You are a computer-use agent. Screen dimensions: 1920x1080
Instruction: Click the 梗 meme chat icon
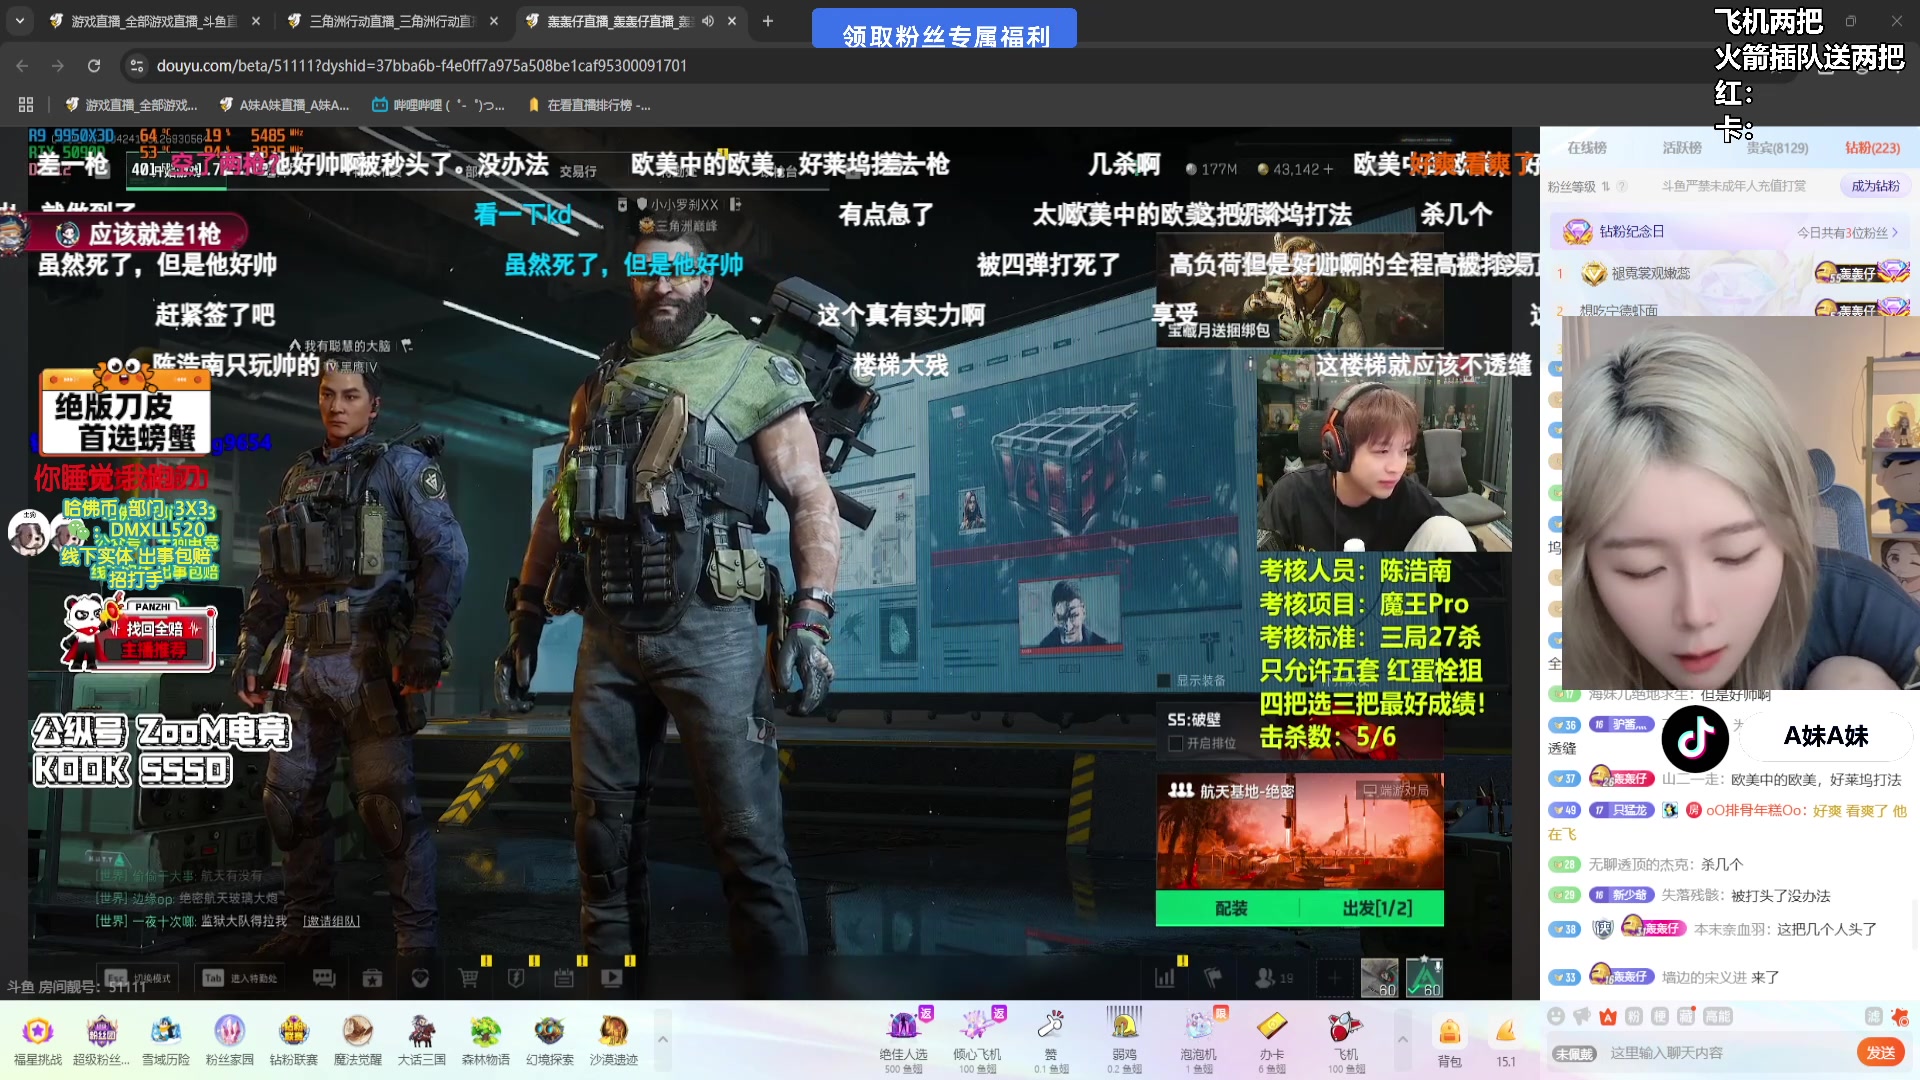point(1659,1017)
